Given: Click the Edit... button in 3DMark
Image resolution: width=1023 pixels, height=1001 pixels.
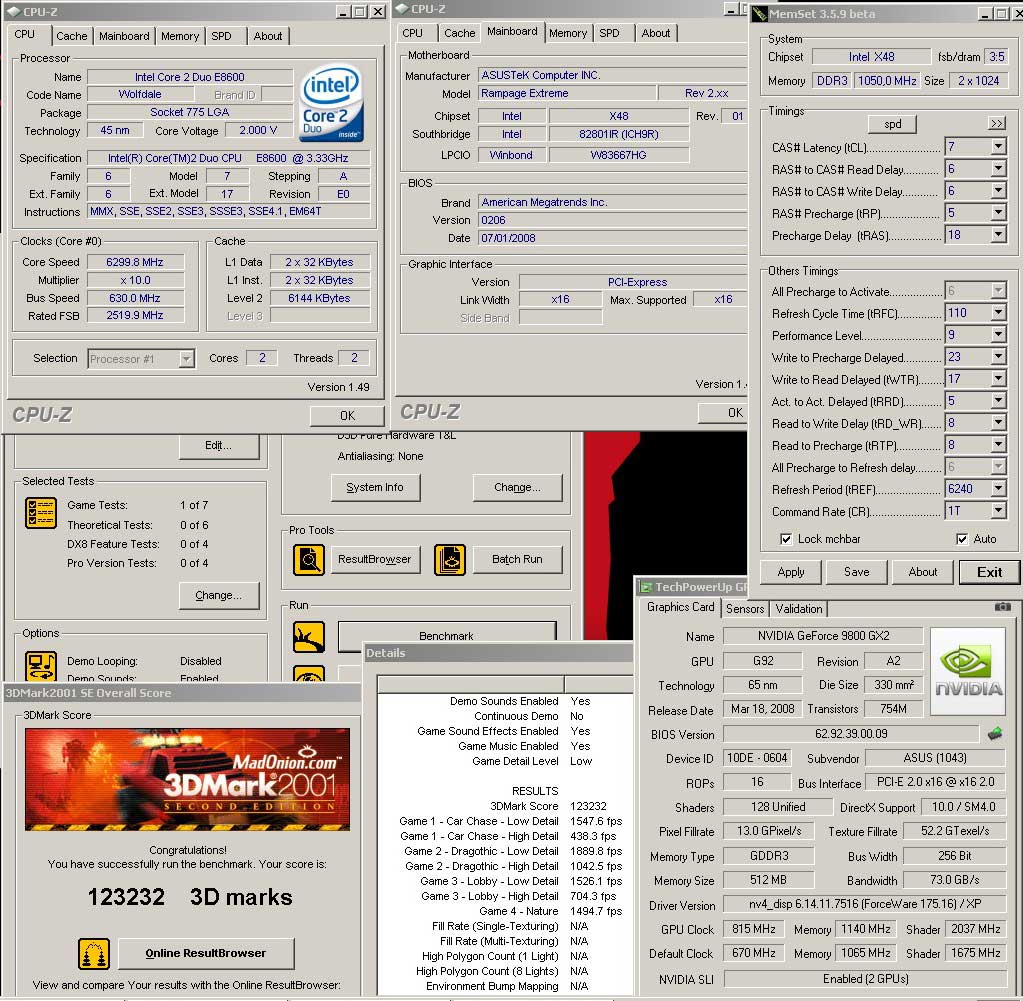Looking at the screenshot, I should pos(219,446).
